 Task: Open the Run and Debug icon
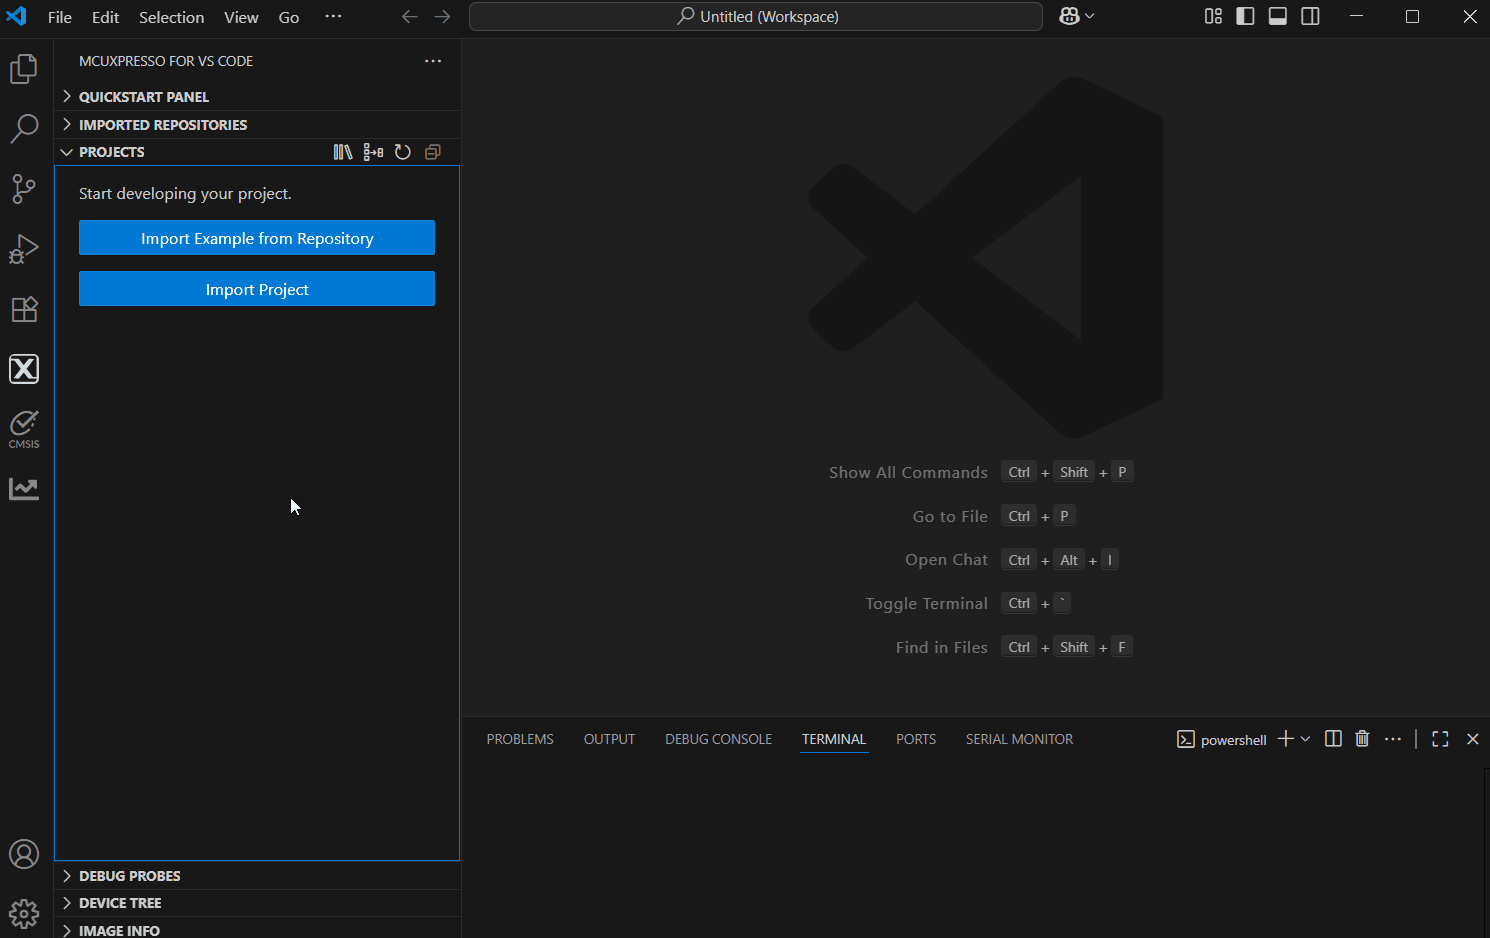(x=24, y=249)
